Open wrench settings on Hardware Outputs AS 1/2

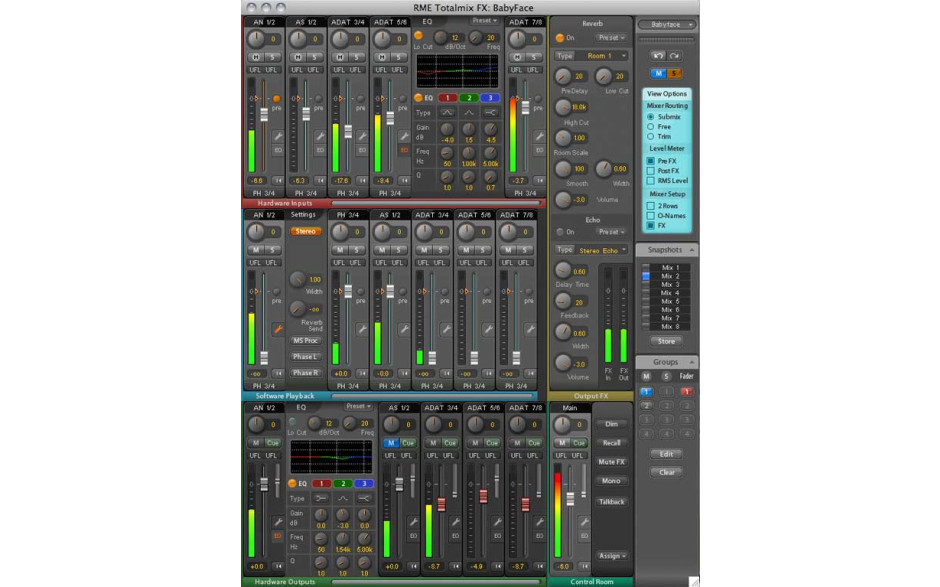tap(413, 522)
